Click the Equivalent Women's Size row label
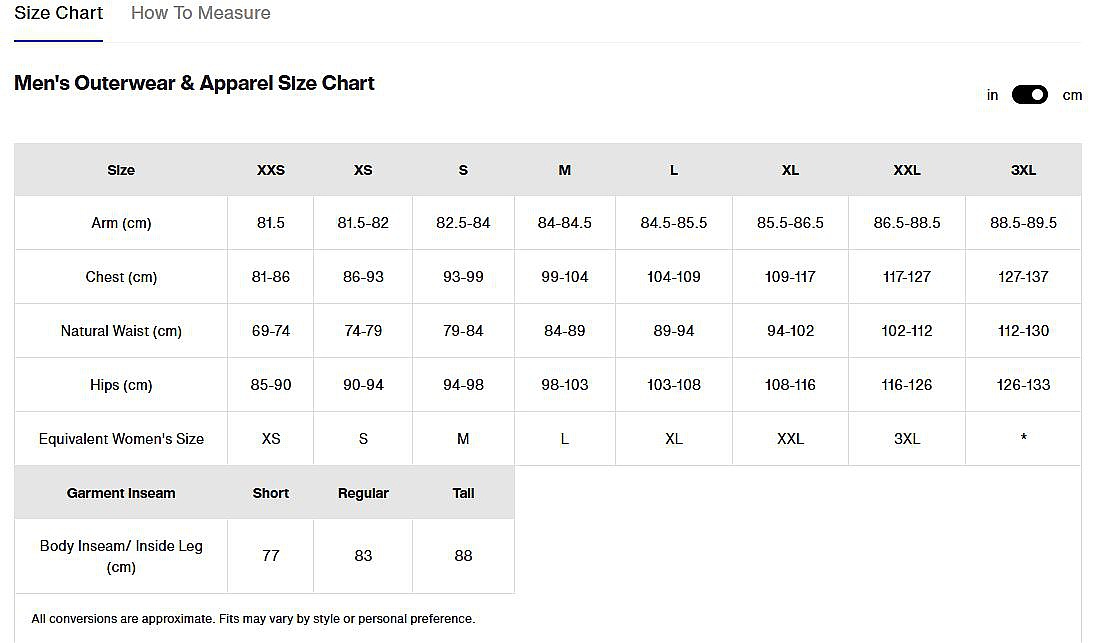 click(121, 439)
